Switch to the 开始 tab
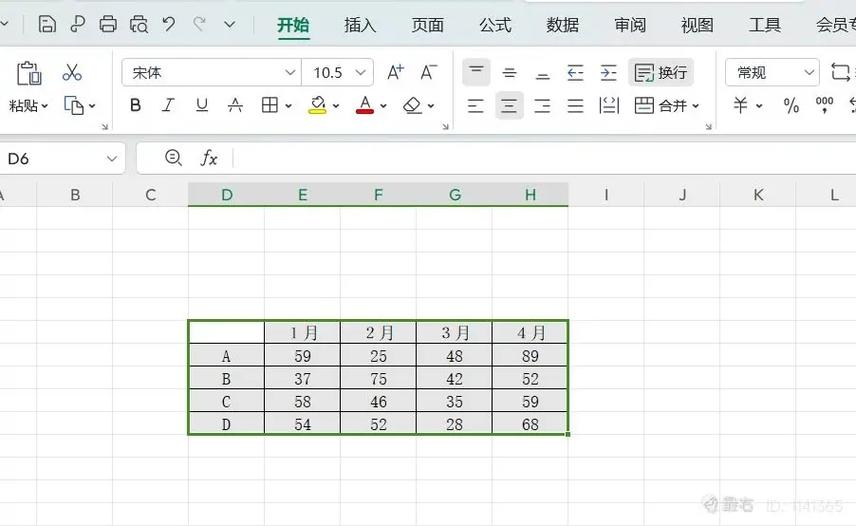This screenshot has height=526, width=856. [293, 25]
